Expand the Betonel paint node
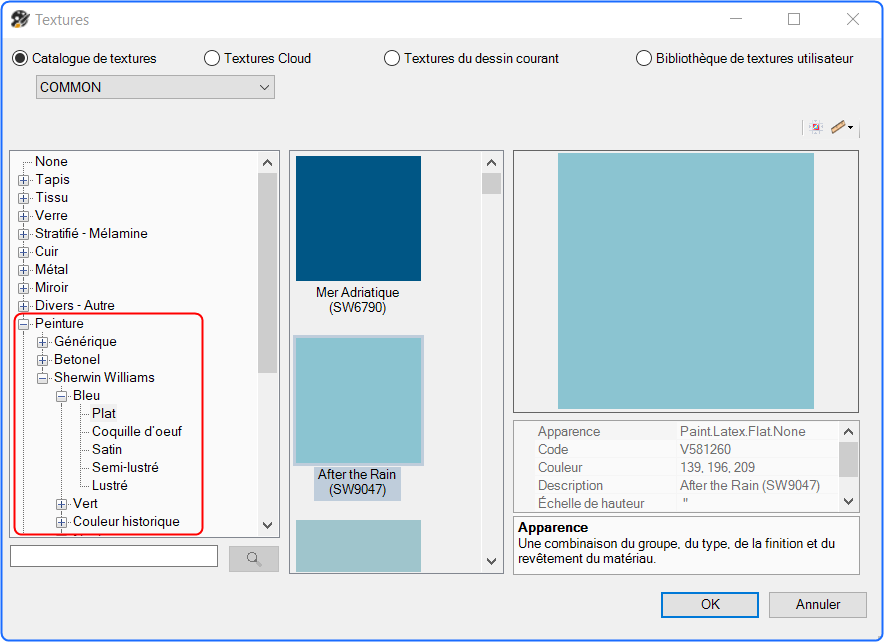Viewport: 884px width, 642px height. 43,361
